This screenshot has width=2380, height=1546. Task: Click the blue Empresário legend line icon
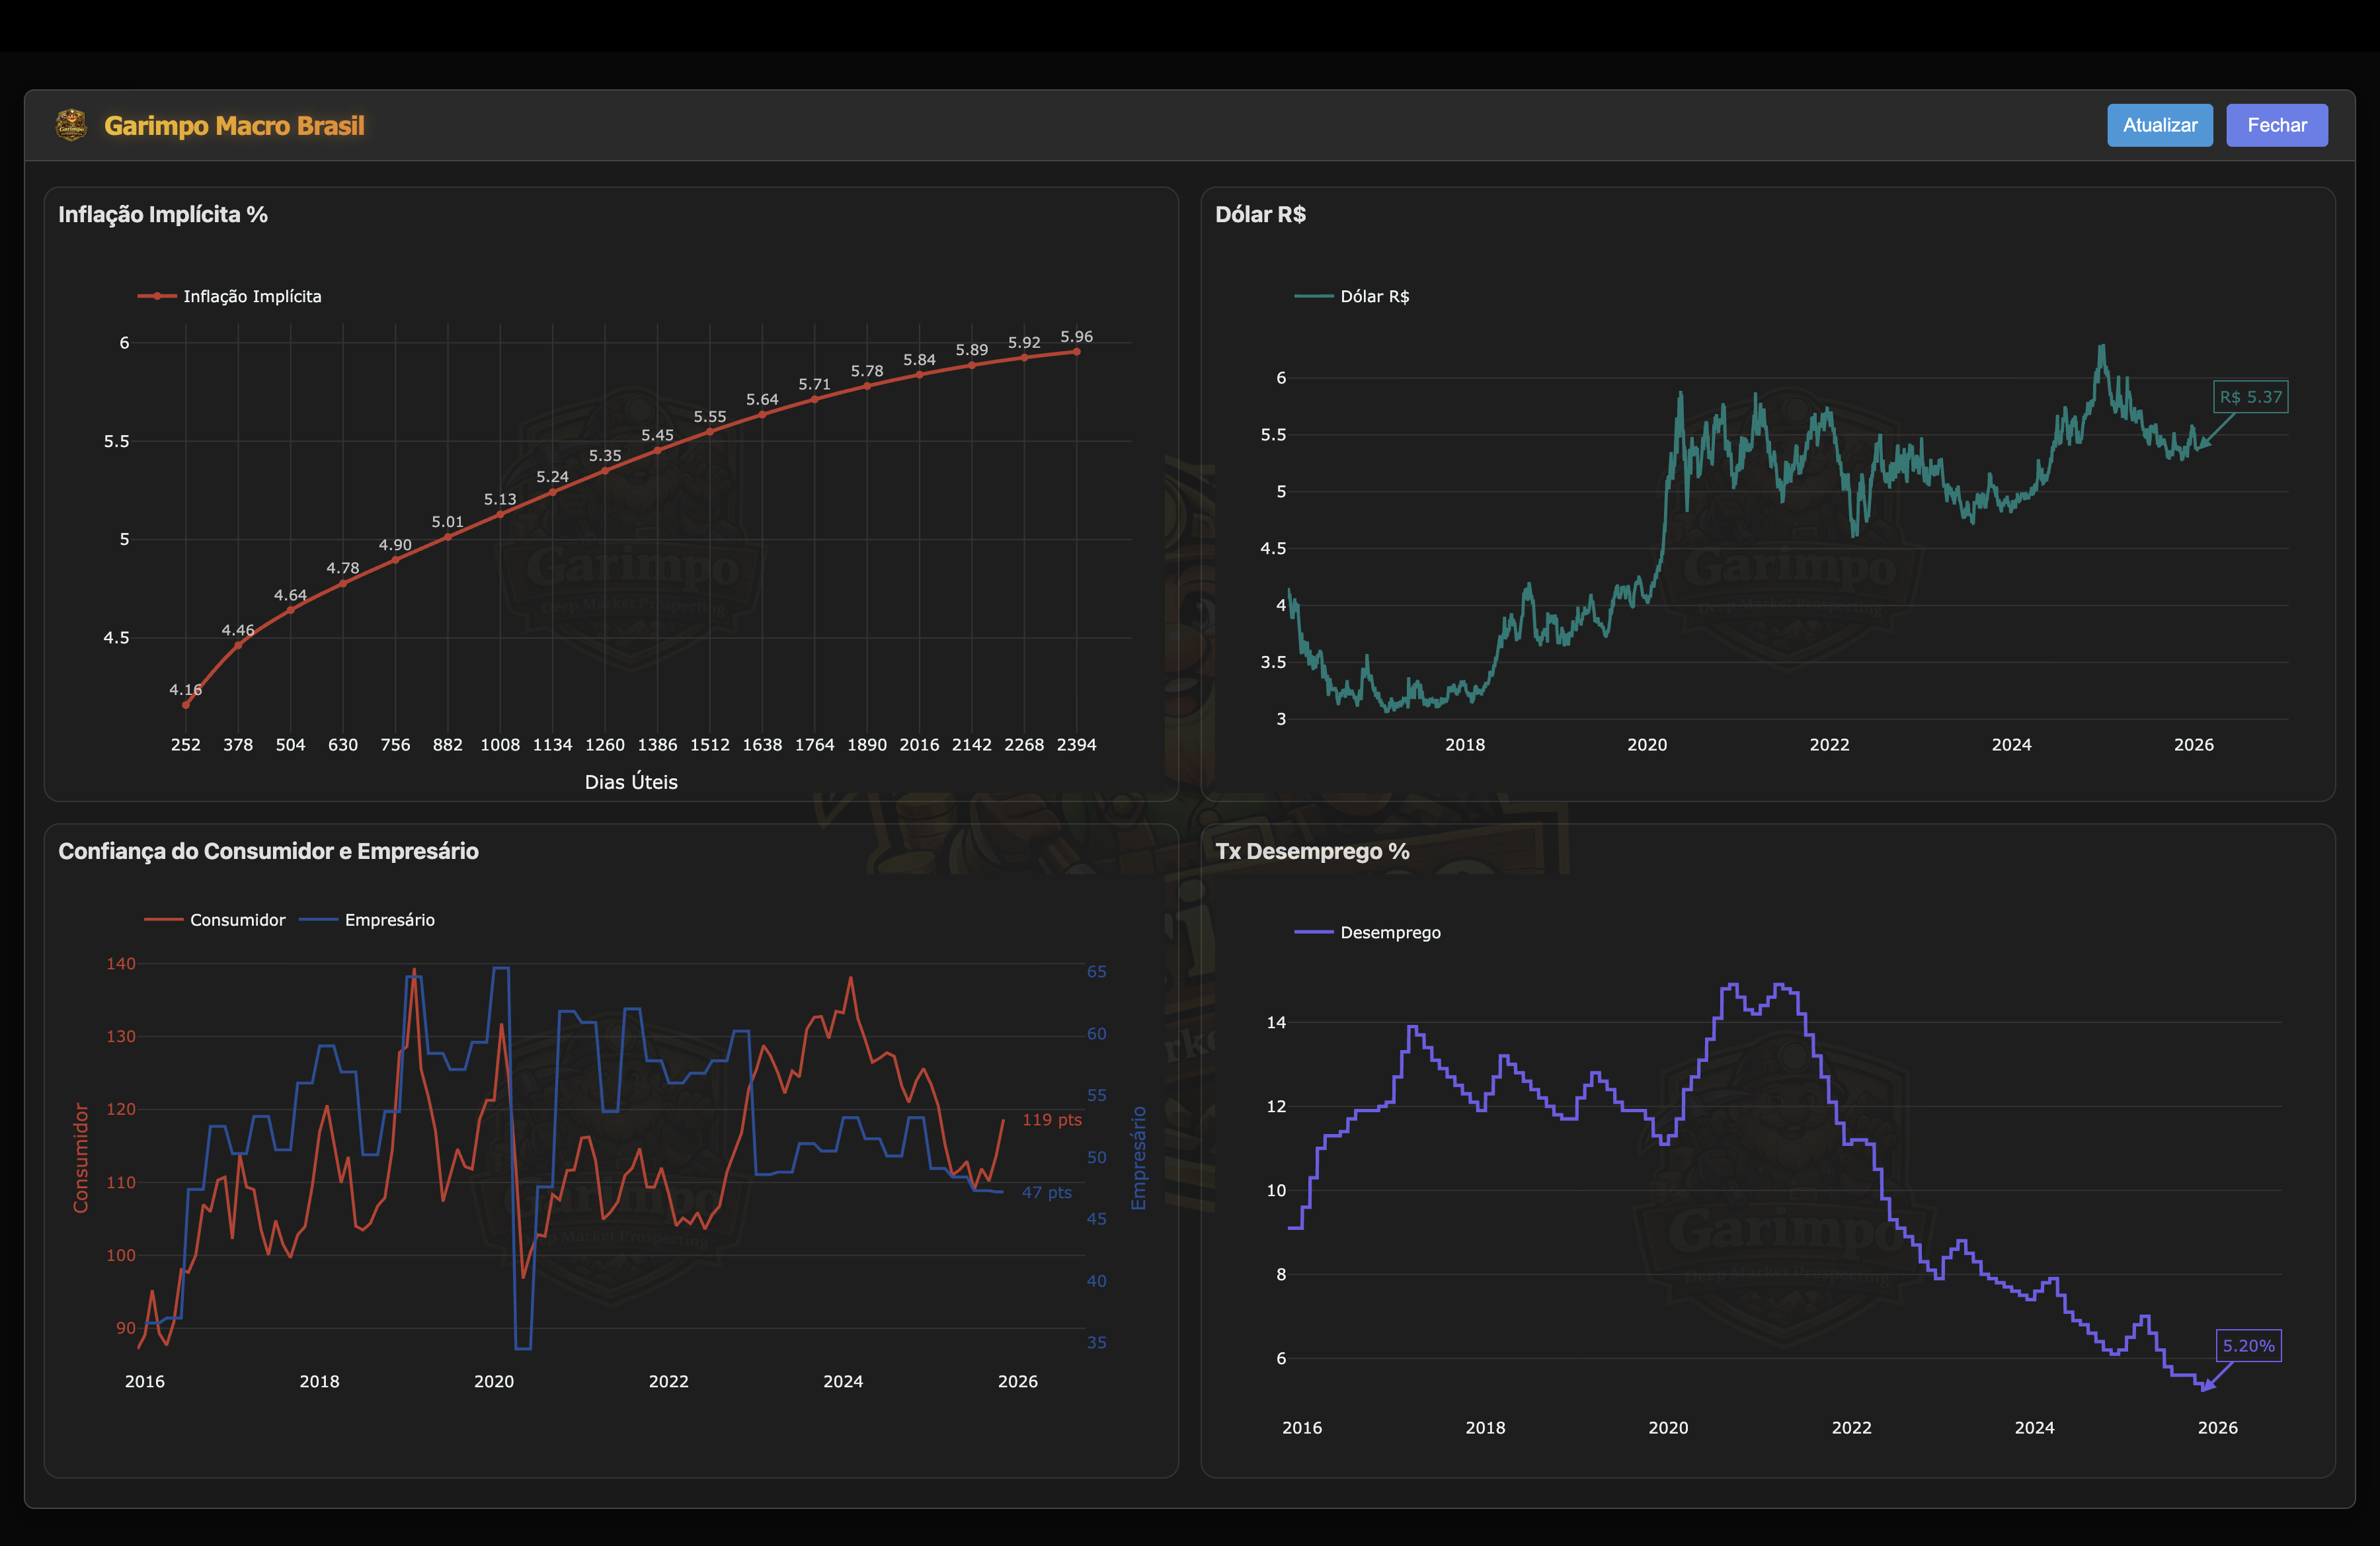pos(318,920)
